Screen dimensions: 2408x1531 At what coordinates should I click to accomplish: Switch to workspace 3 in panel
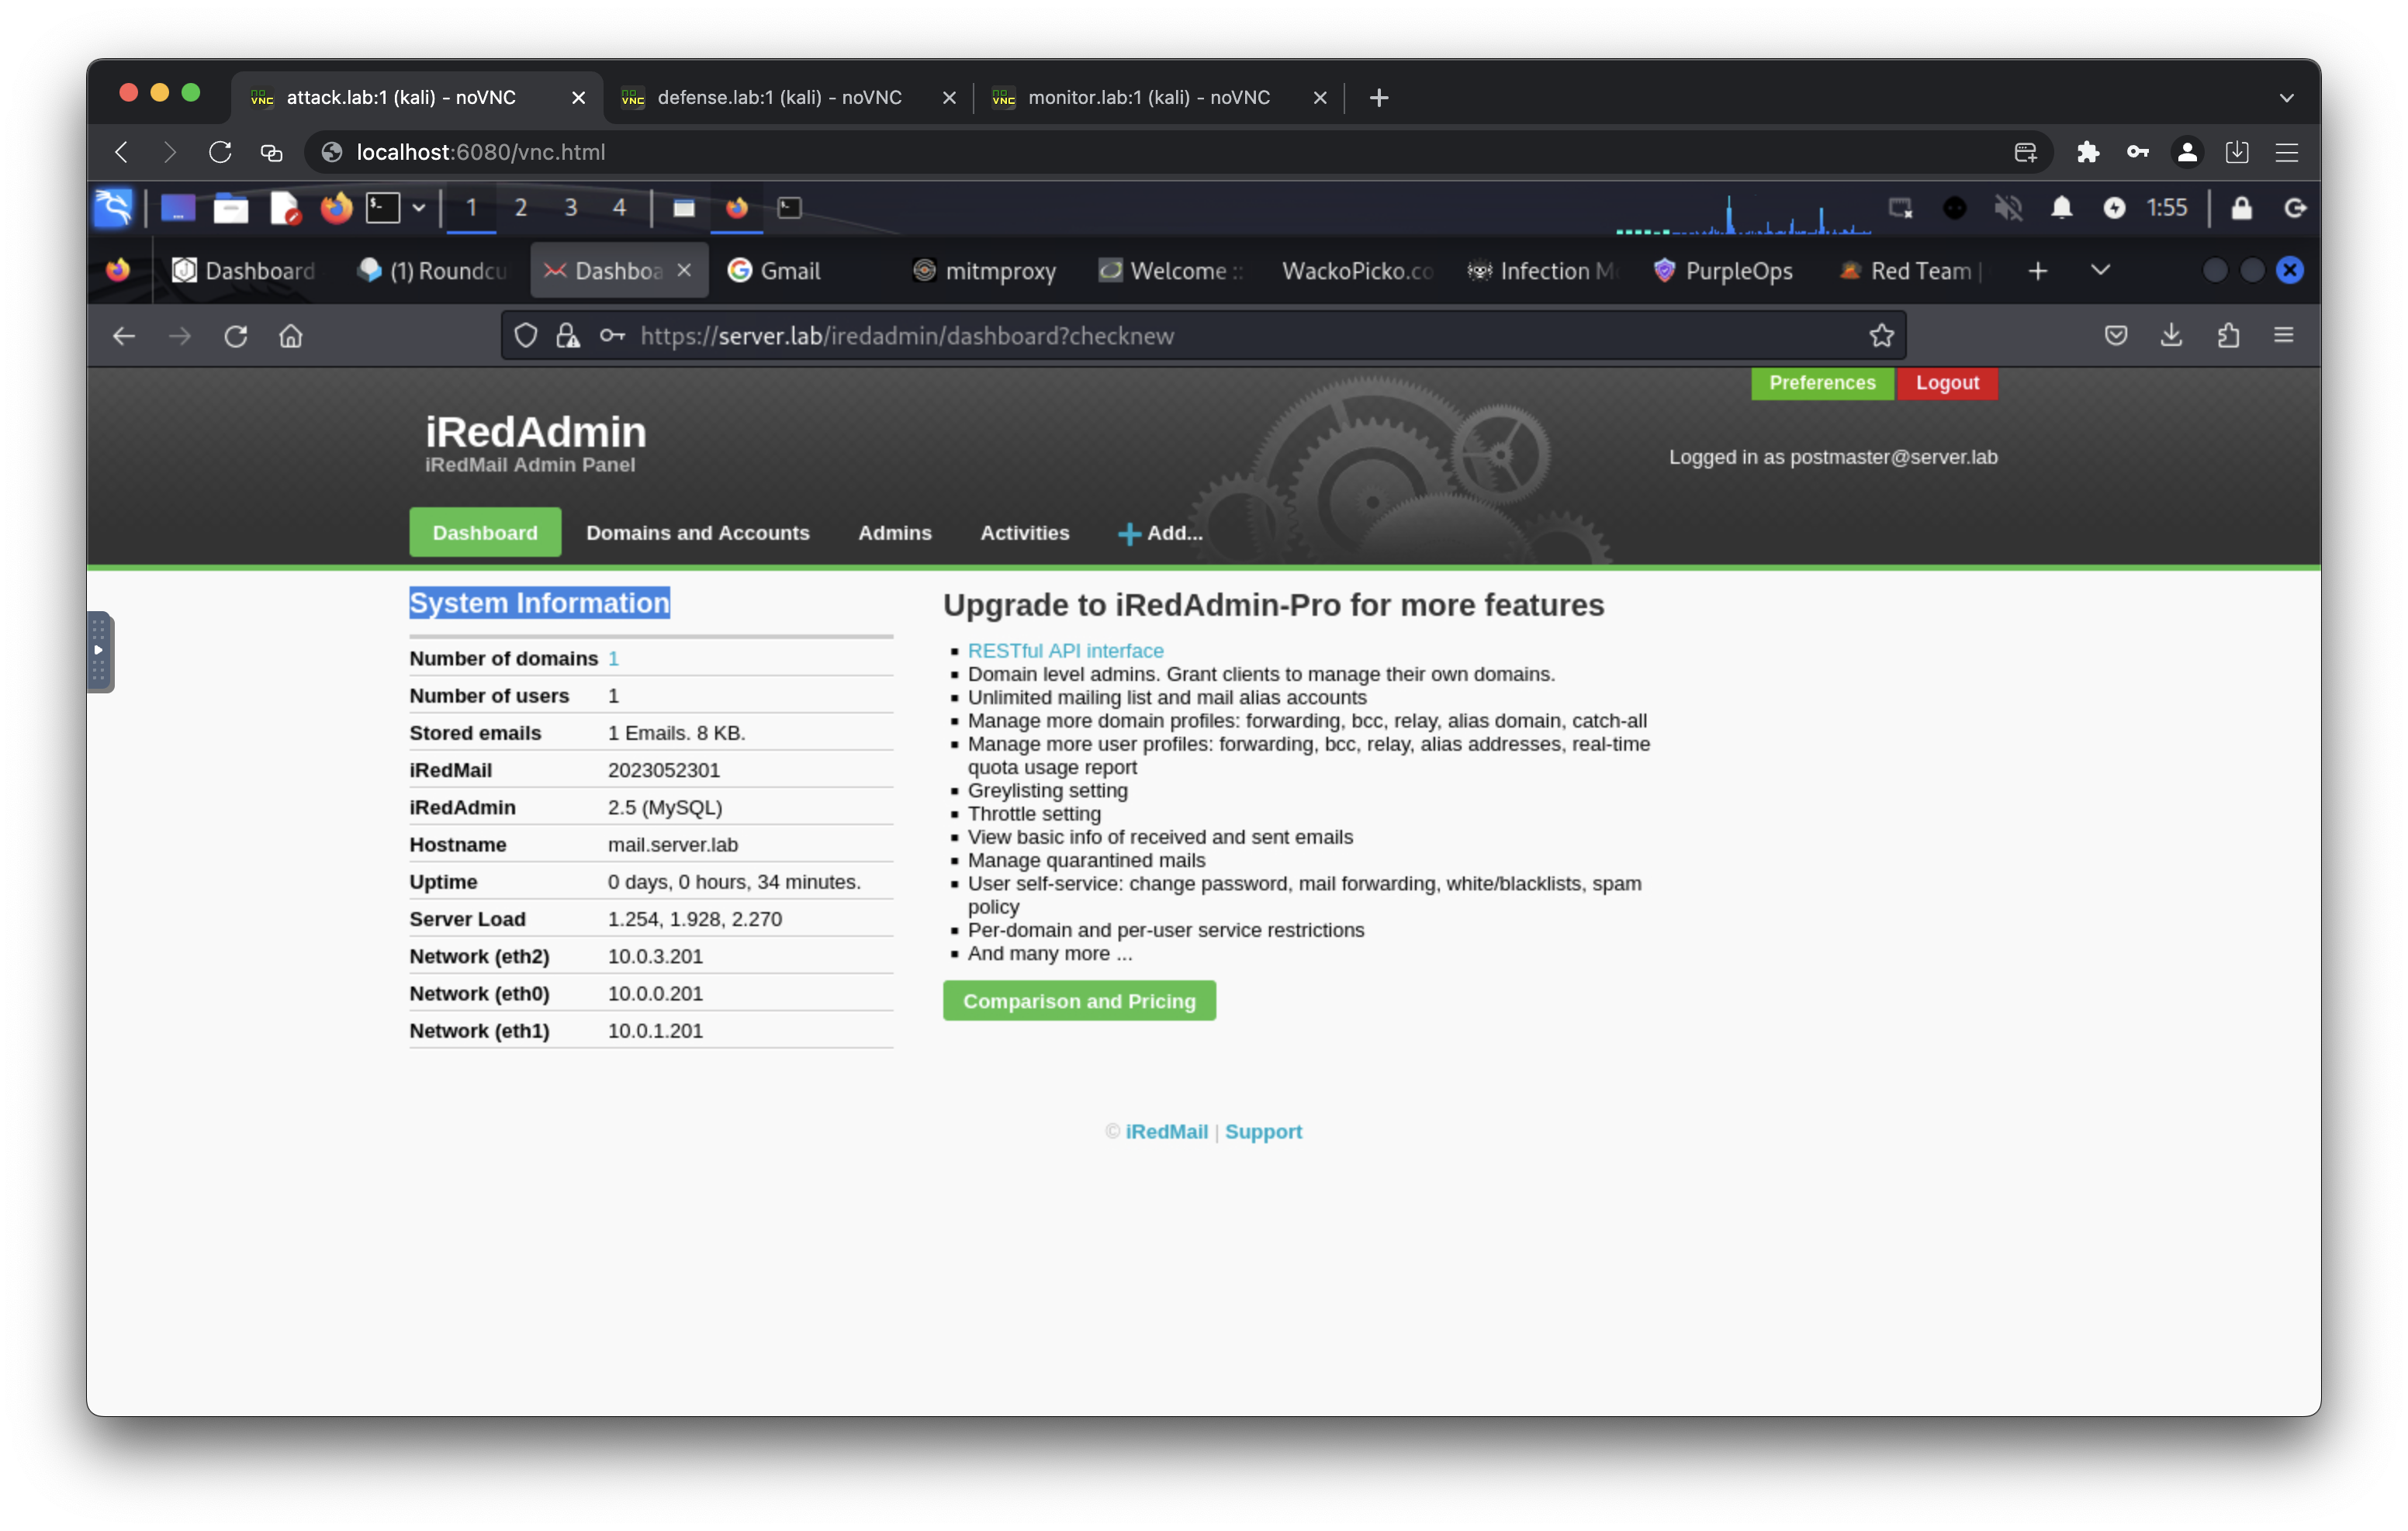coord(570,208)
